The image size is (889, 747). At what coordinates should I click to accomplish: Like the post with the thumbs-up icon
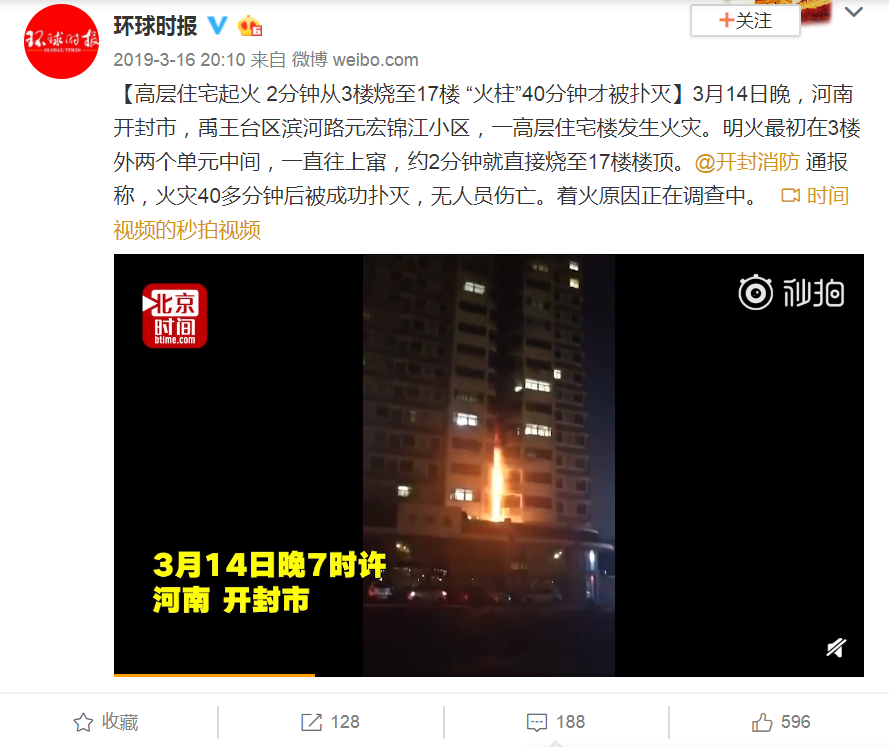click(762, 722)
